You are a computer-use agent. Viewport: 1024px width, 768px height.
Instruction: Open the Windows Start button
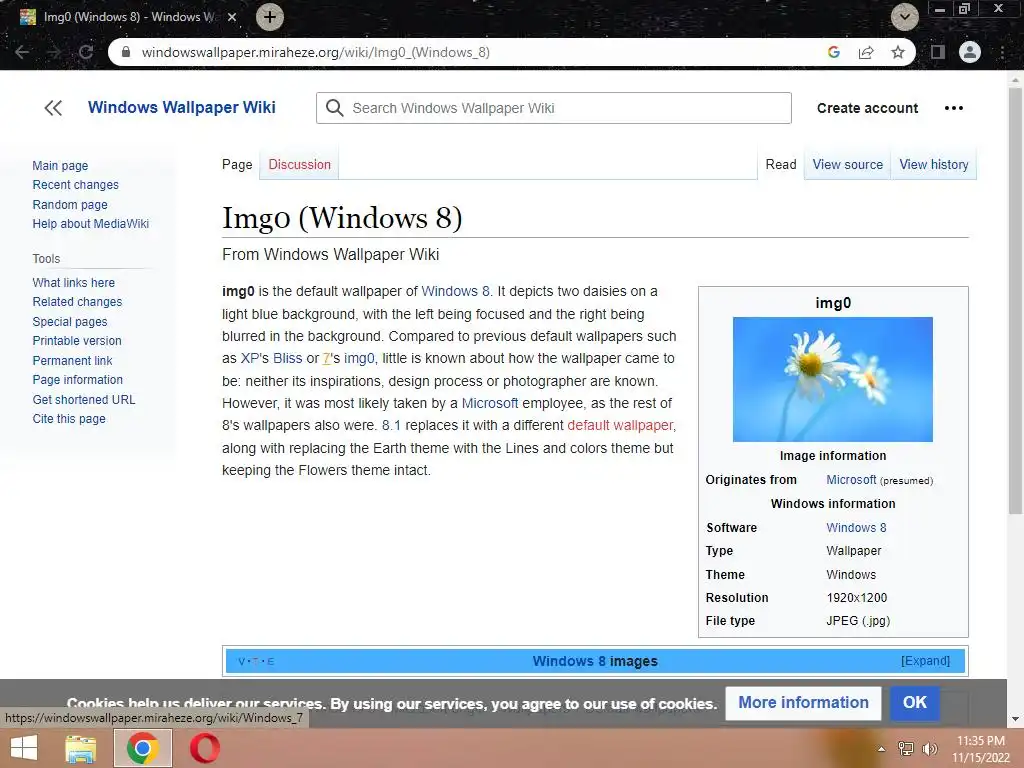[x=24, y=748]
